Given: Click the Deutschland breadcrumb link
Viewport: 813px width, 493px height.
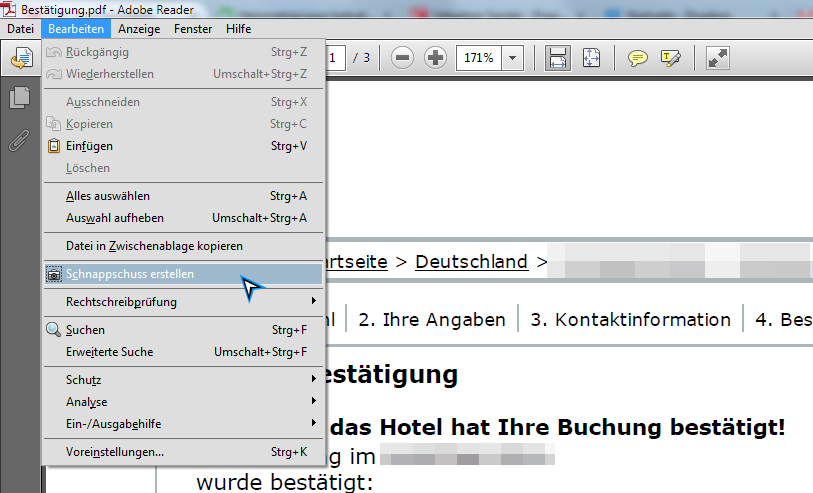Looking at the screenshot, I should pyautogui.click(x=471, y=262).
